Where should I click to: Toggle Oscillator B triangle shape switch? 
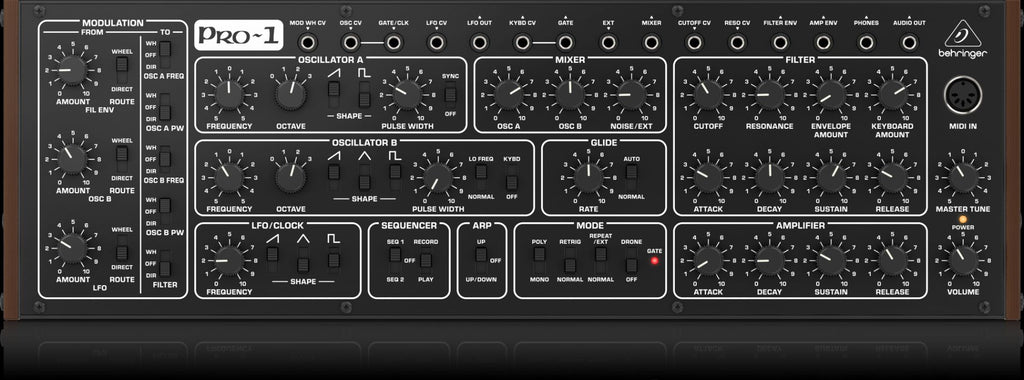pos(364,176)
